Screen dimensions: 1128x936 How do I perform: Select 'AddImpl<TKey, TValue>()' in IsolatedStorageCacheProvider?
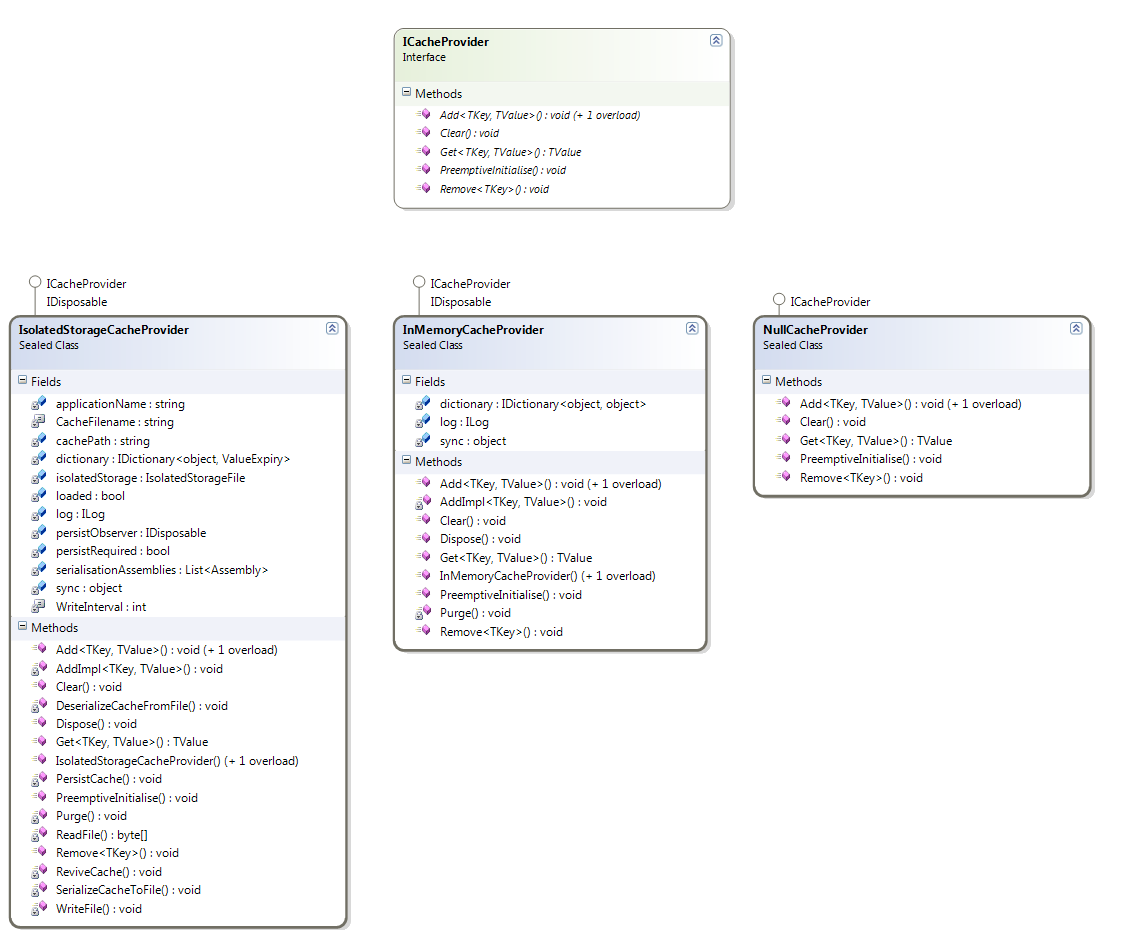point(139,668)
